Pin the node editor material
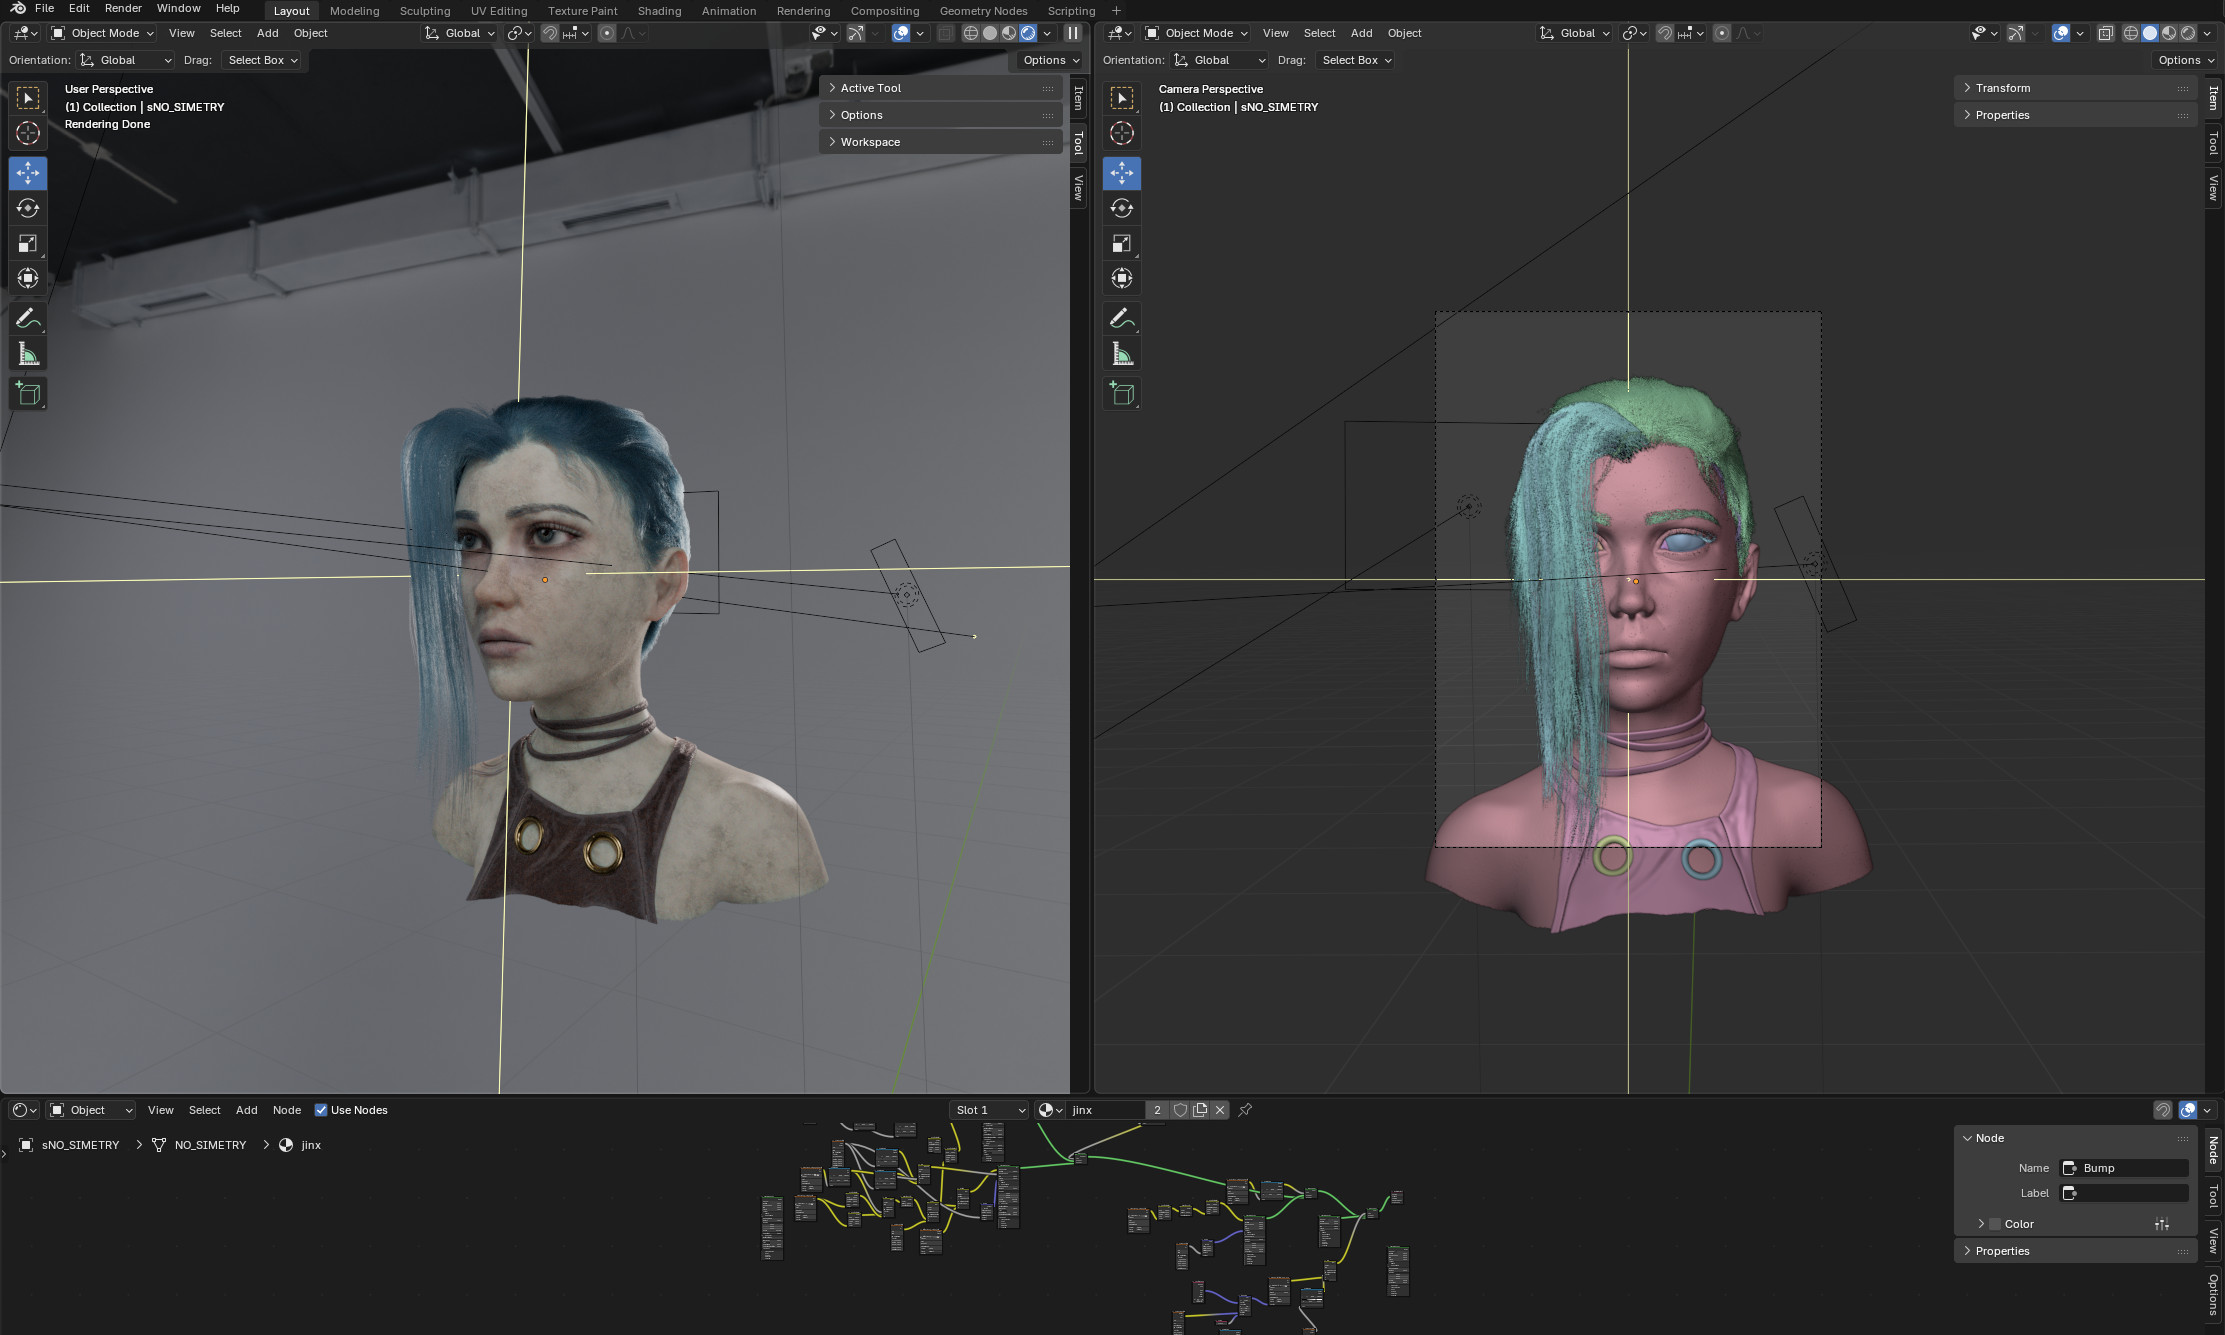 pyautogui.click(x=1245, y=1110)
